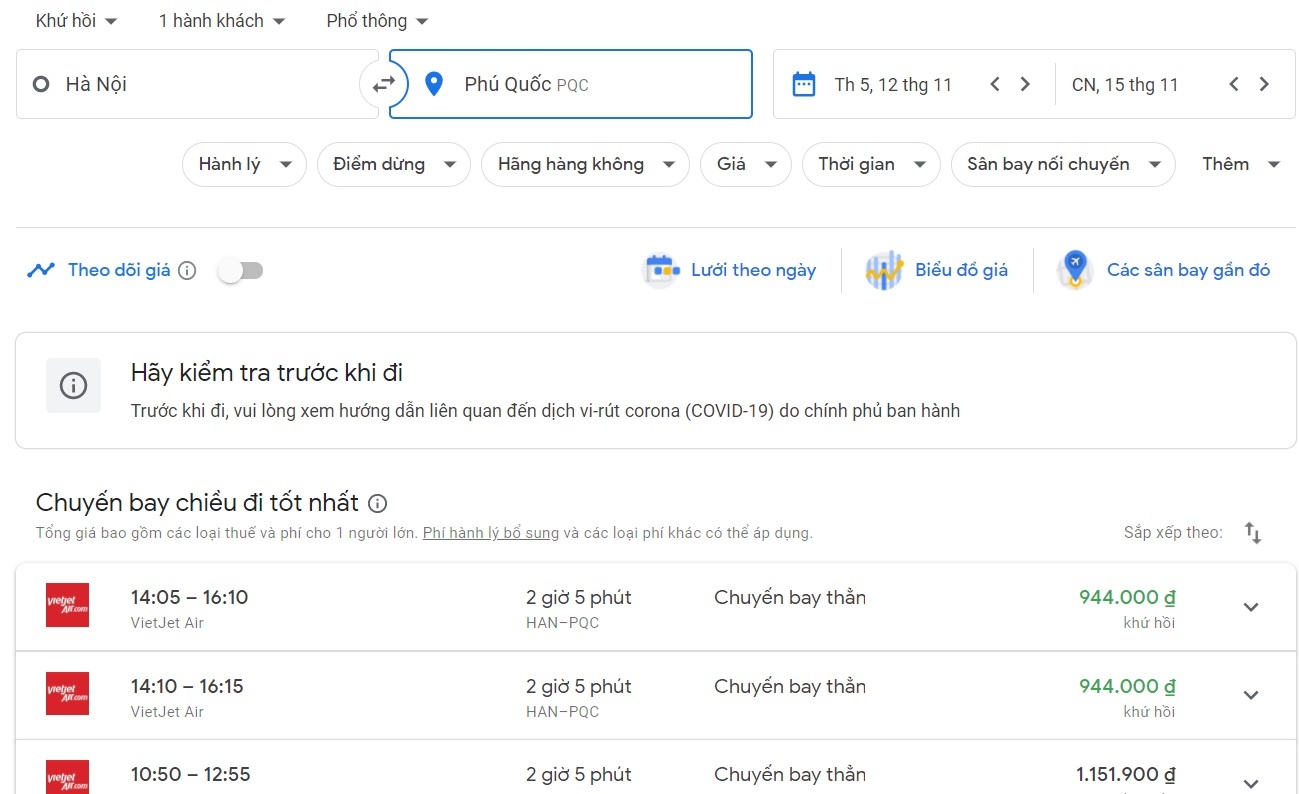Show Các sân bay gần đó nearby airports
The width and height of the screenshot is (1299, 794).
[x=1164, y=270]
